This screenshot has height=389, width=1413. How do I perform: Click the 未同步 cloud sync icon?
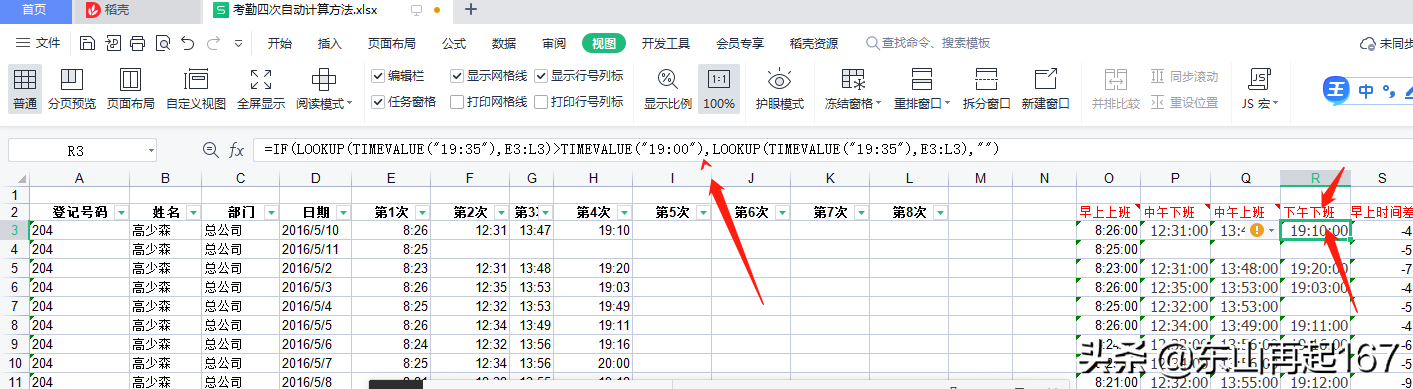pyautogui.click(x=1368, y=44)
